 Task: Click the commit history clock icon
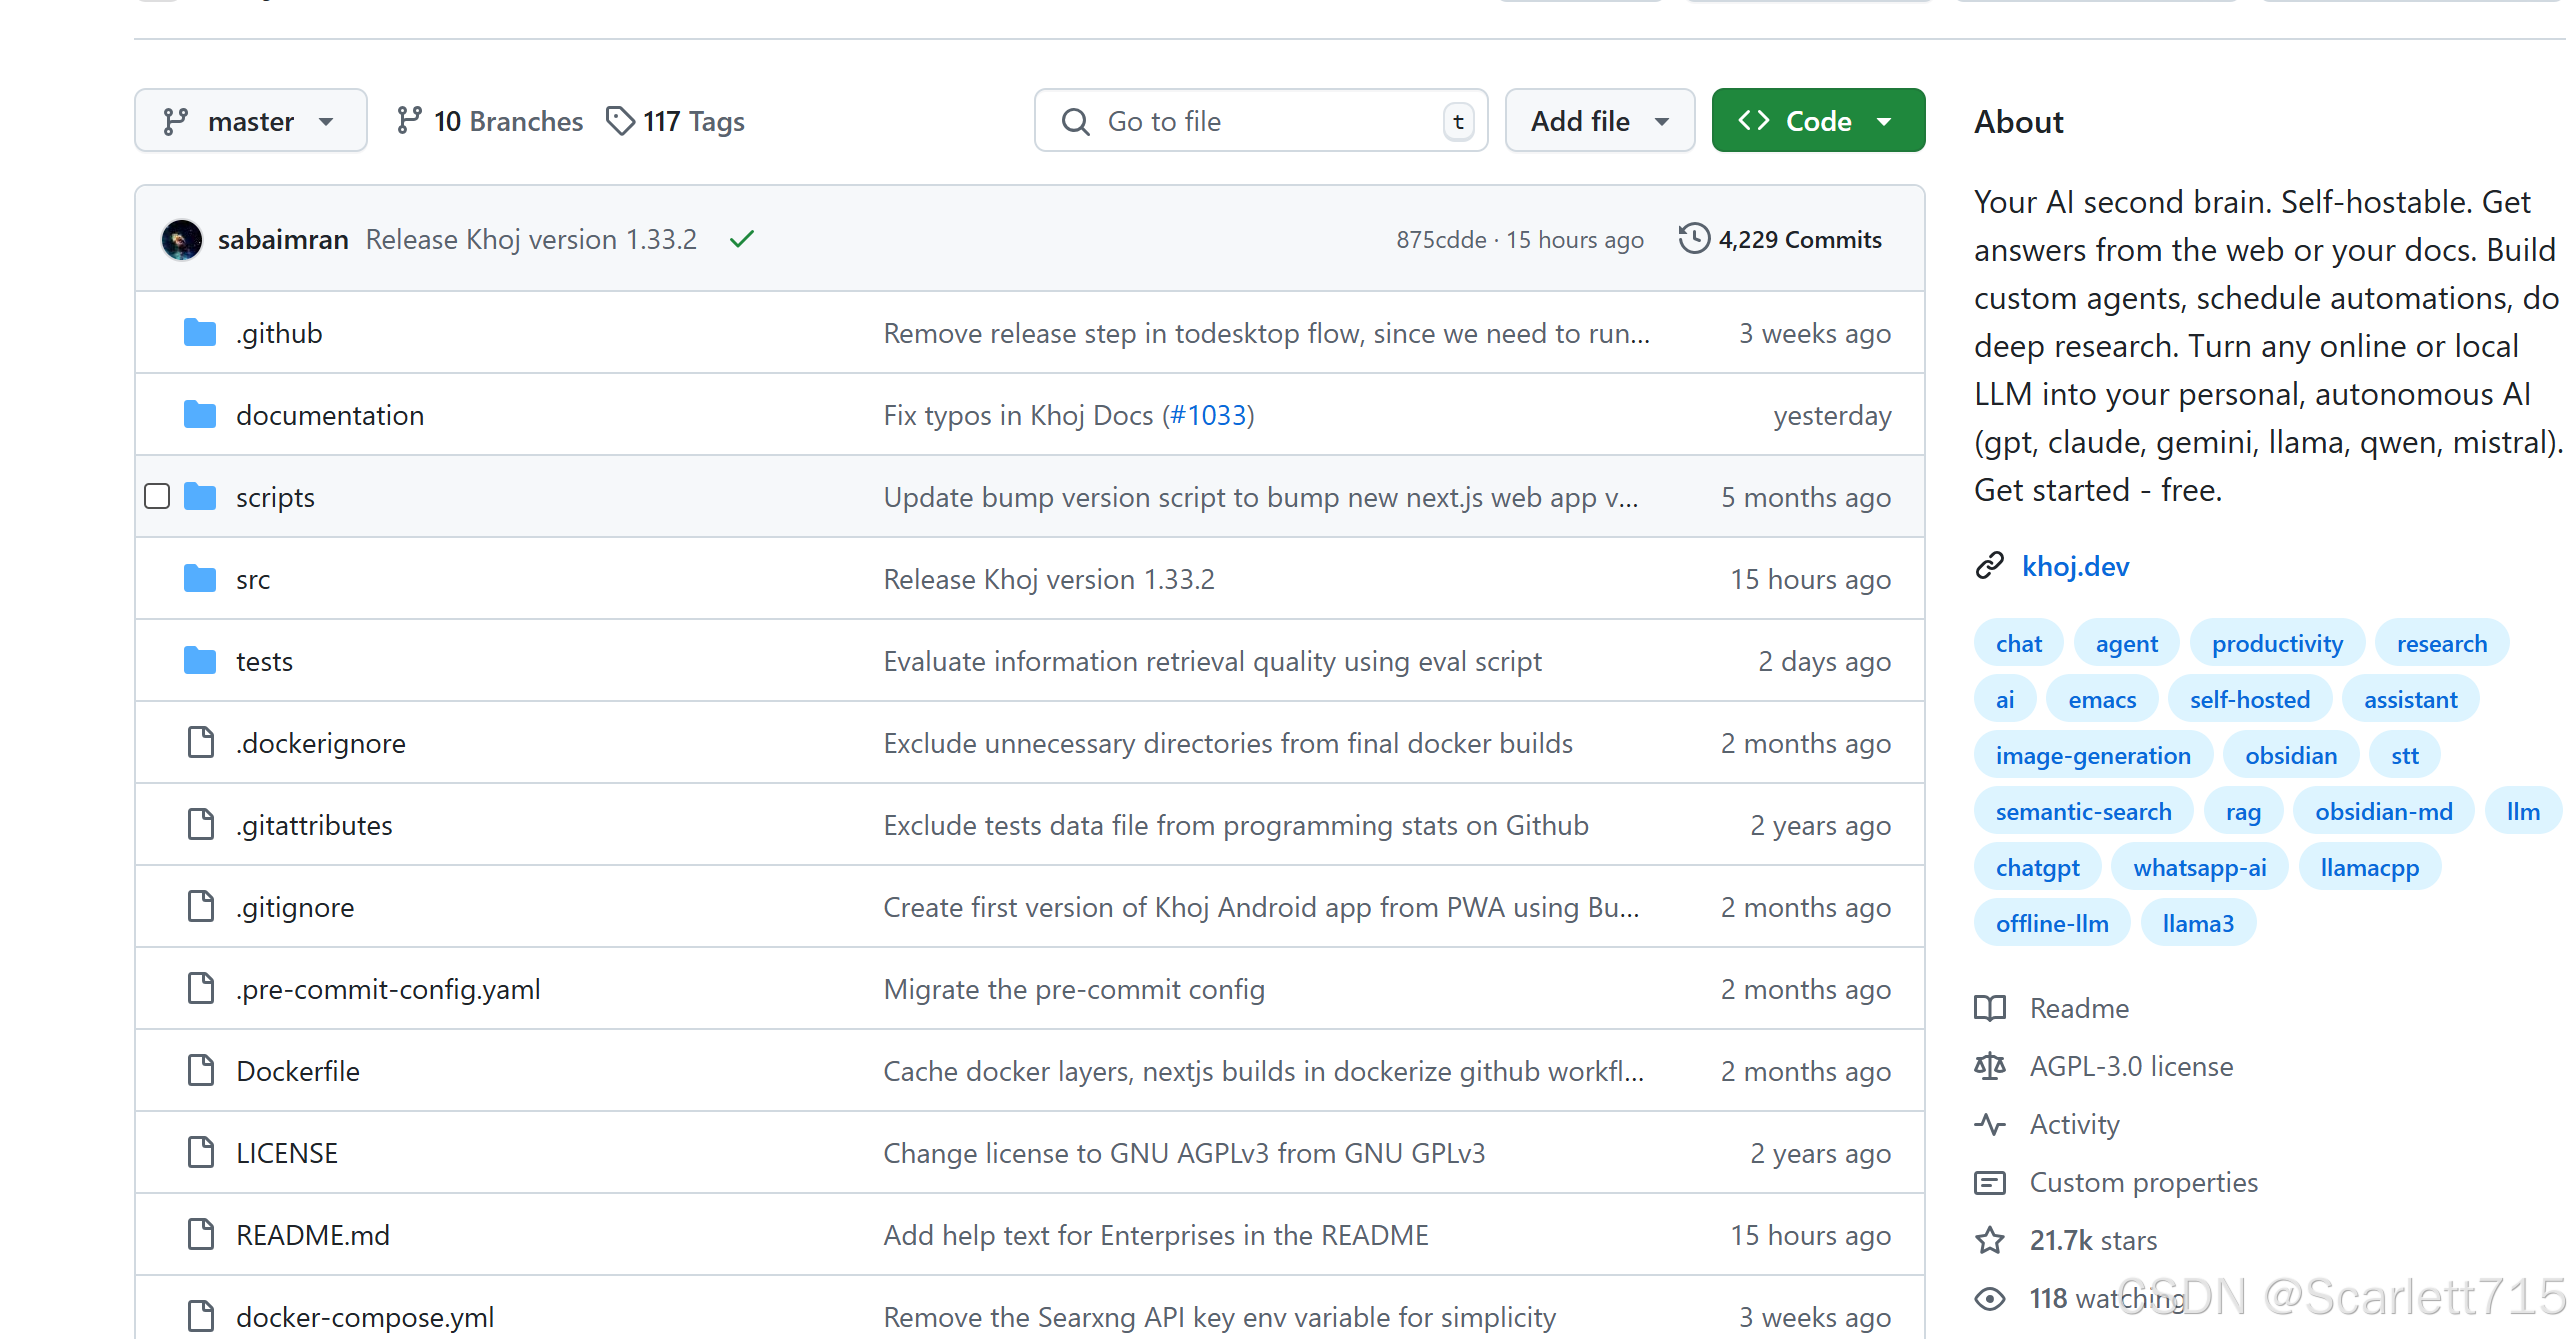1693,239
